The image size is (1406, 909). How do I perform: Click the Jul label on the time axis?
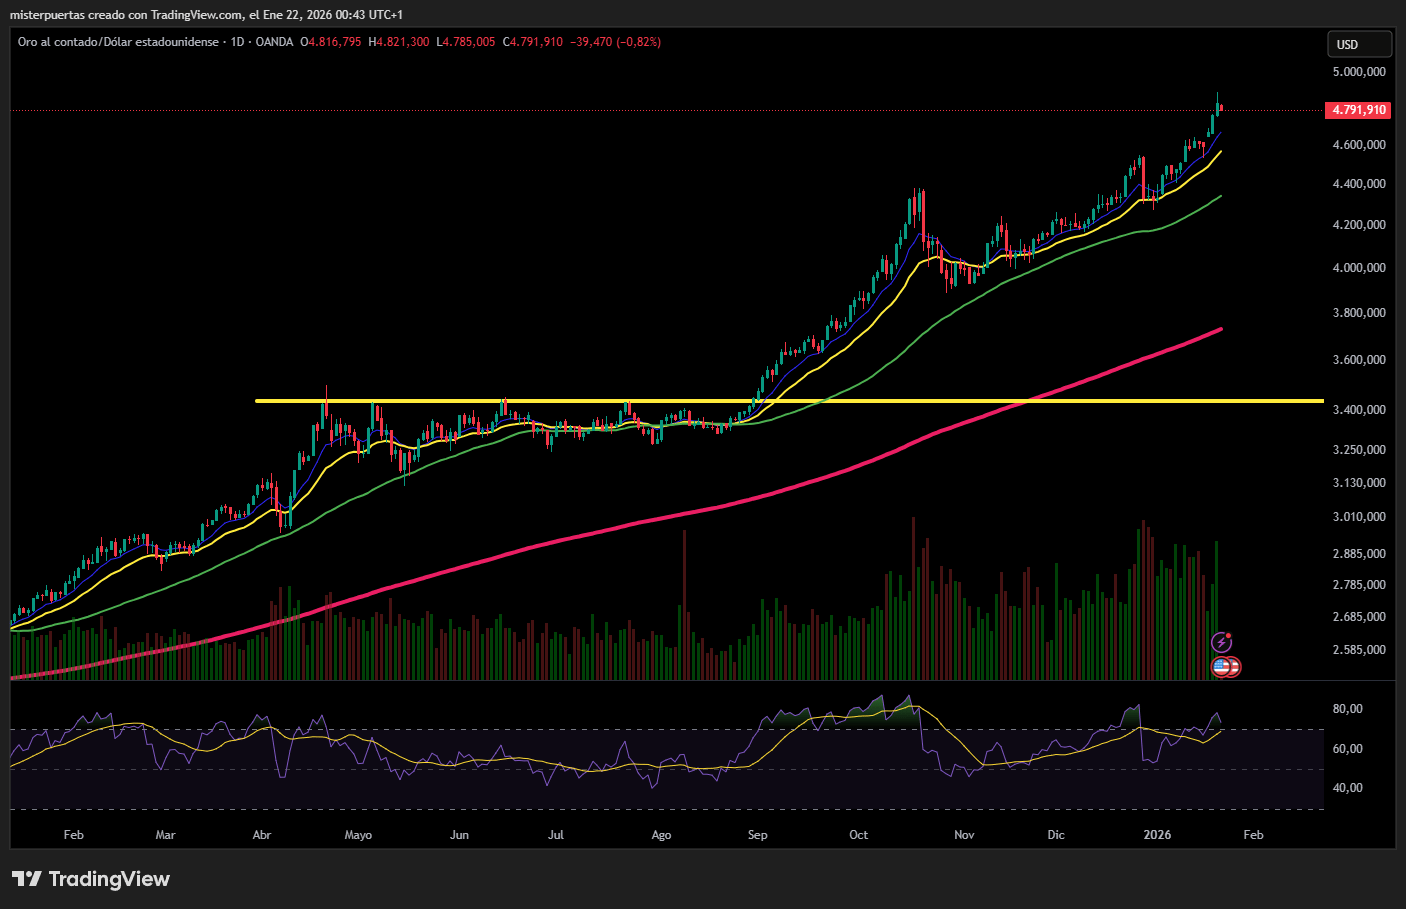pos(556,835)
